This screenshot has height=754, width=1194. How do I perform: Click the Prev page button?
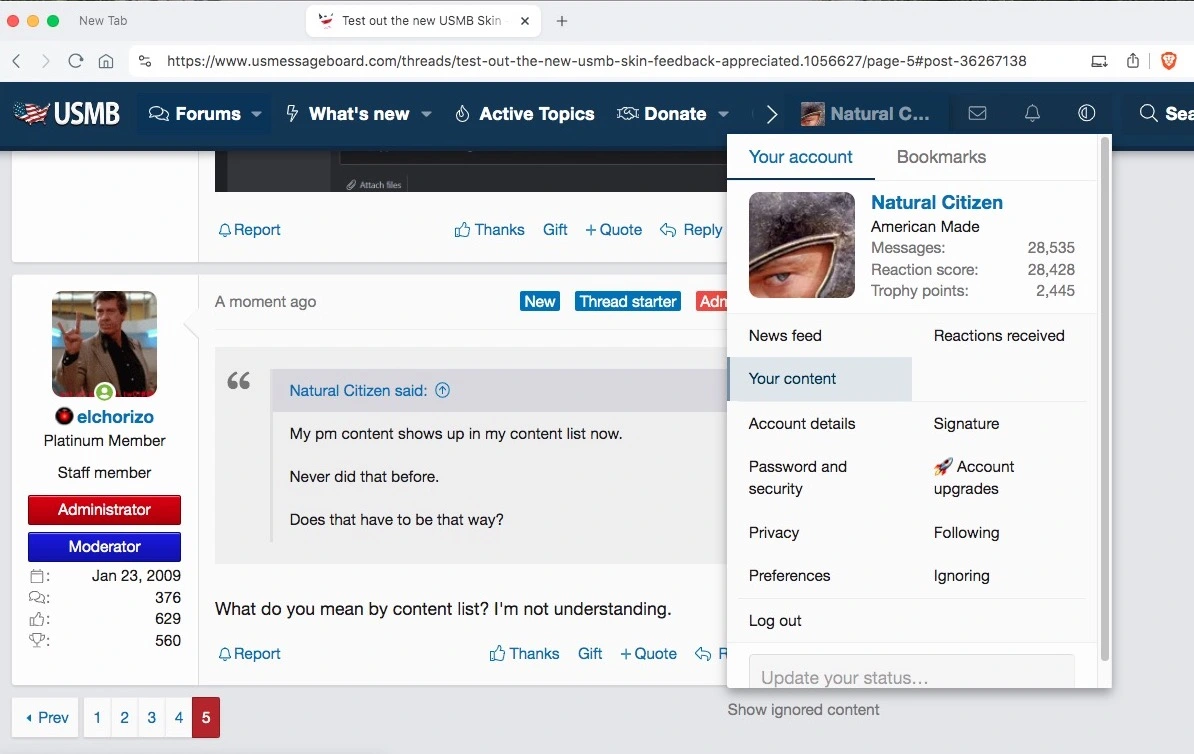tap(46, 718)
